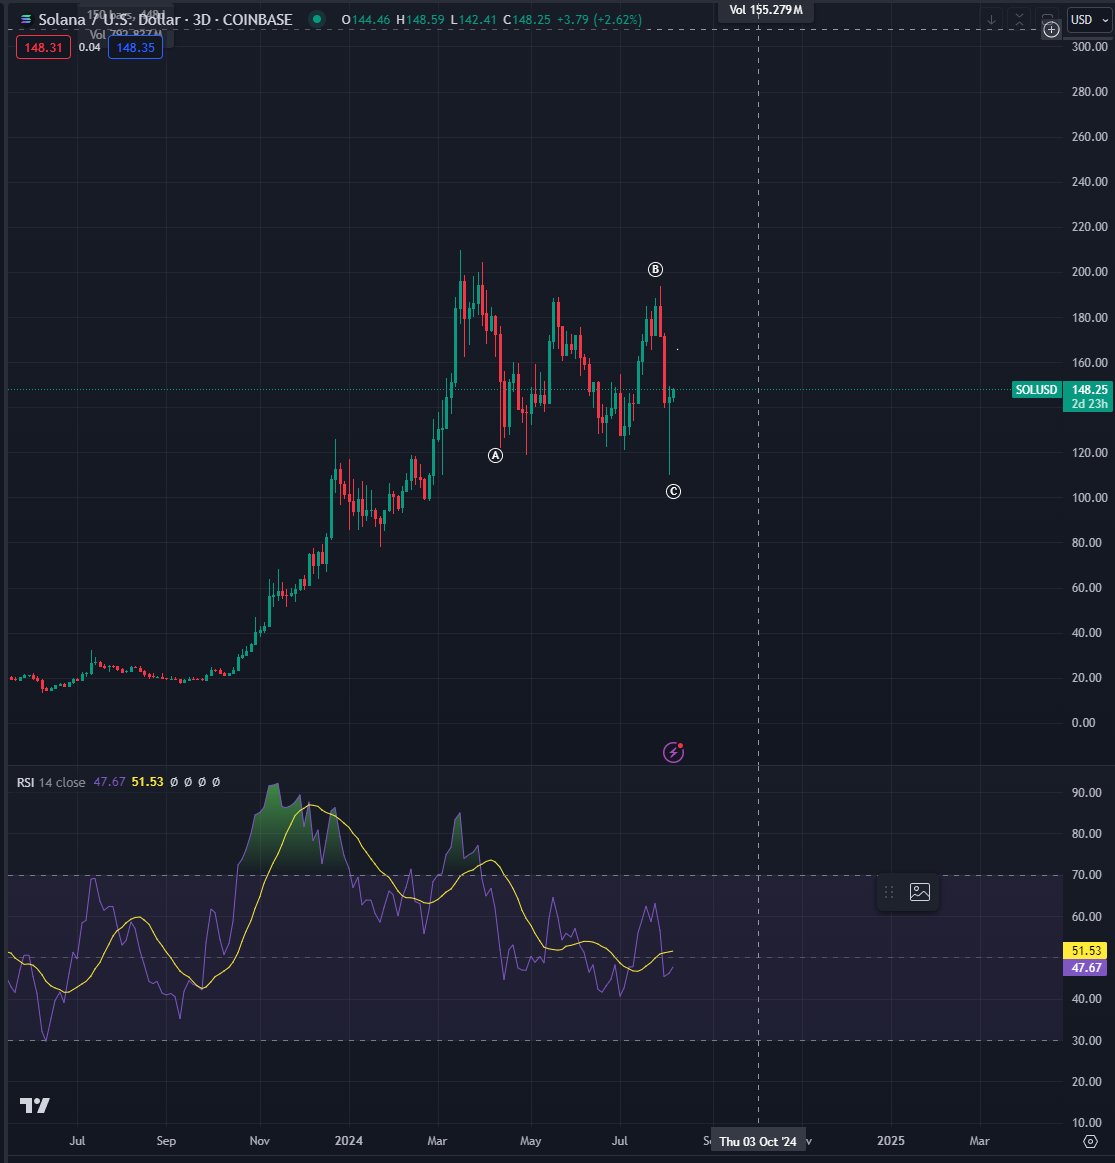Click the Sep label on the time axis
The height and width of the screenshot is (1163, 1115).
[x=166, y=1141]
